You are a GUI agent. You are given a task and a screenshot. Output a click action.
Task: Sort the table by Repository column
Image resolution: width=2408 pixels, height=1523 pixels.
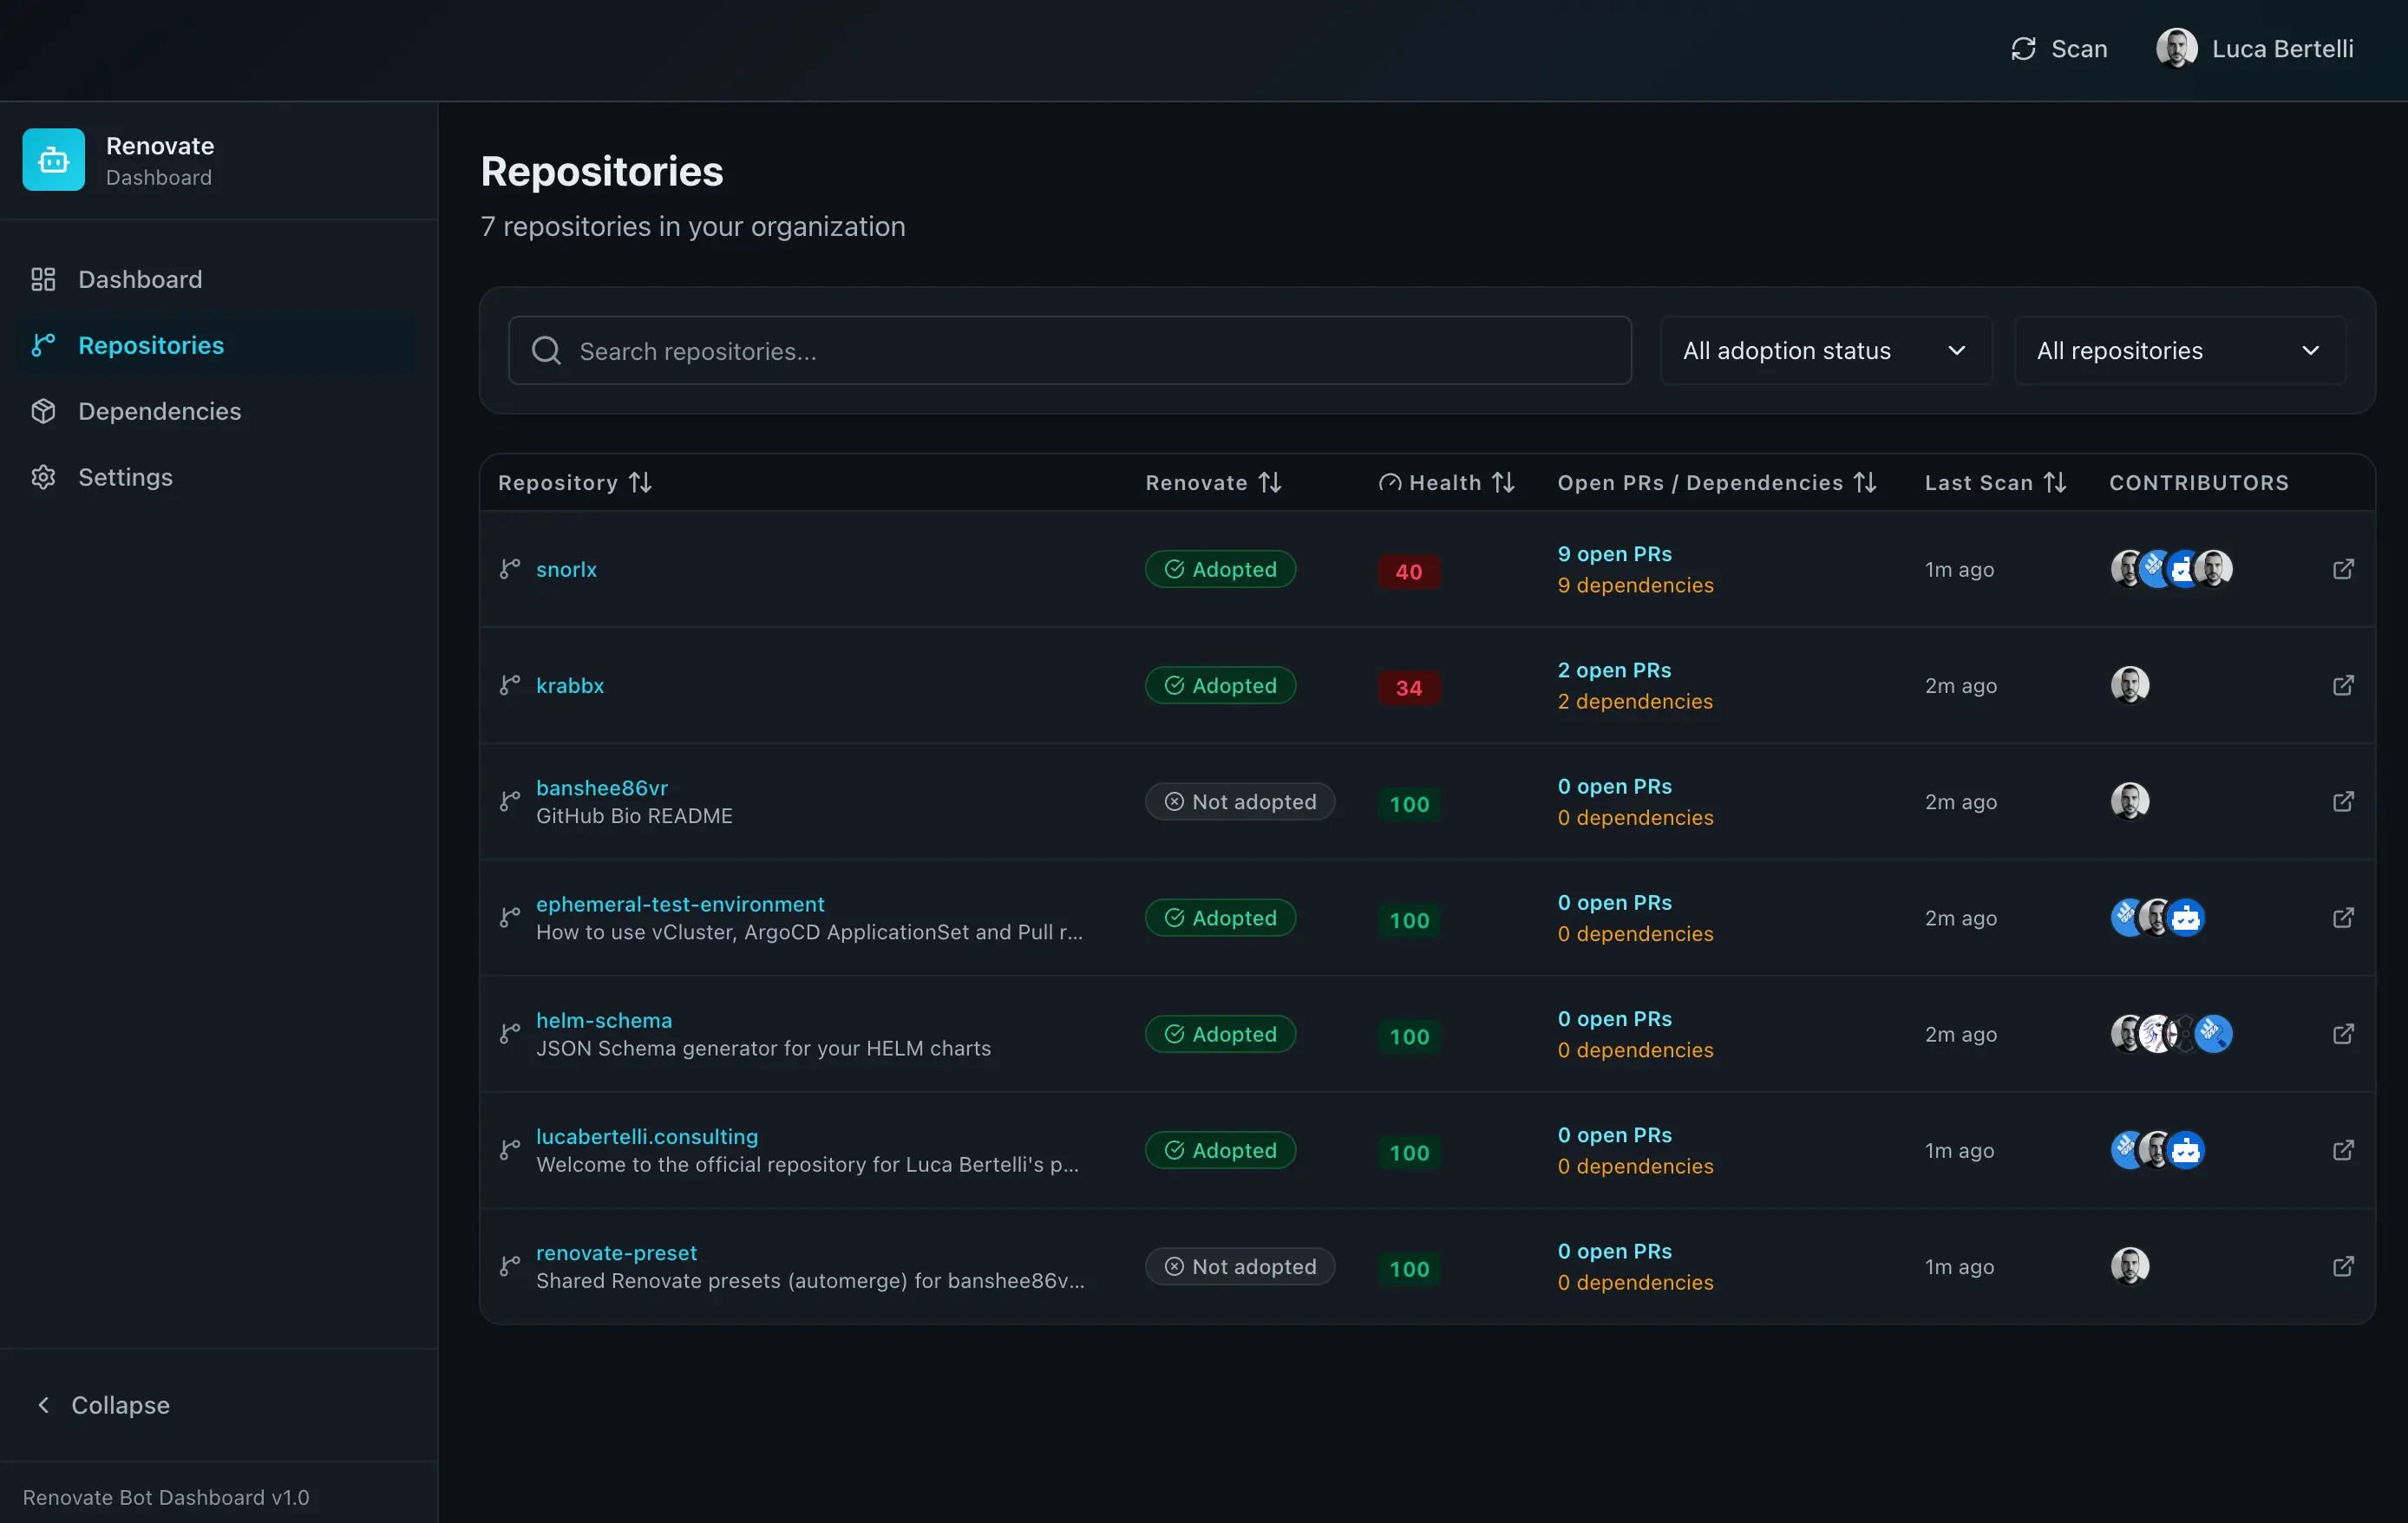tap(575, 483)
